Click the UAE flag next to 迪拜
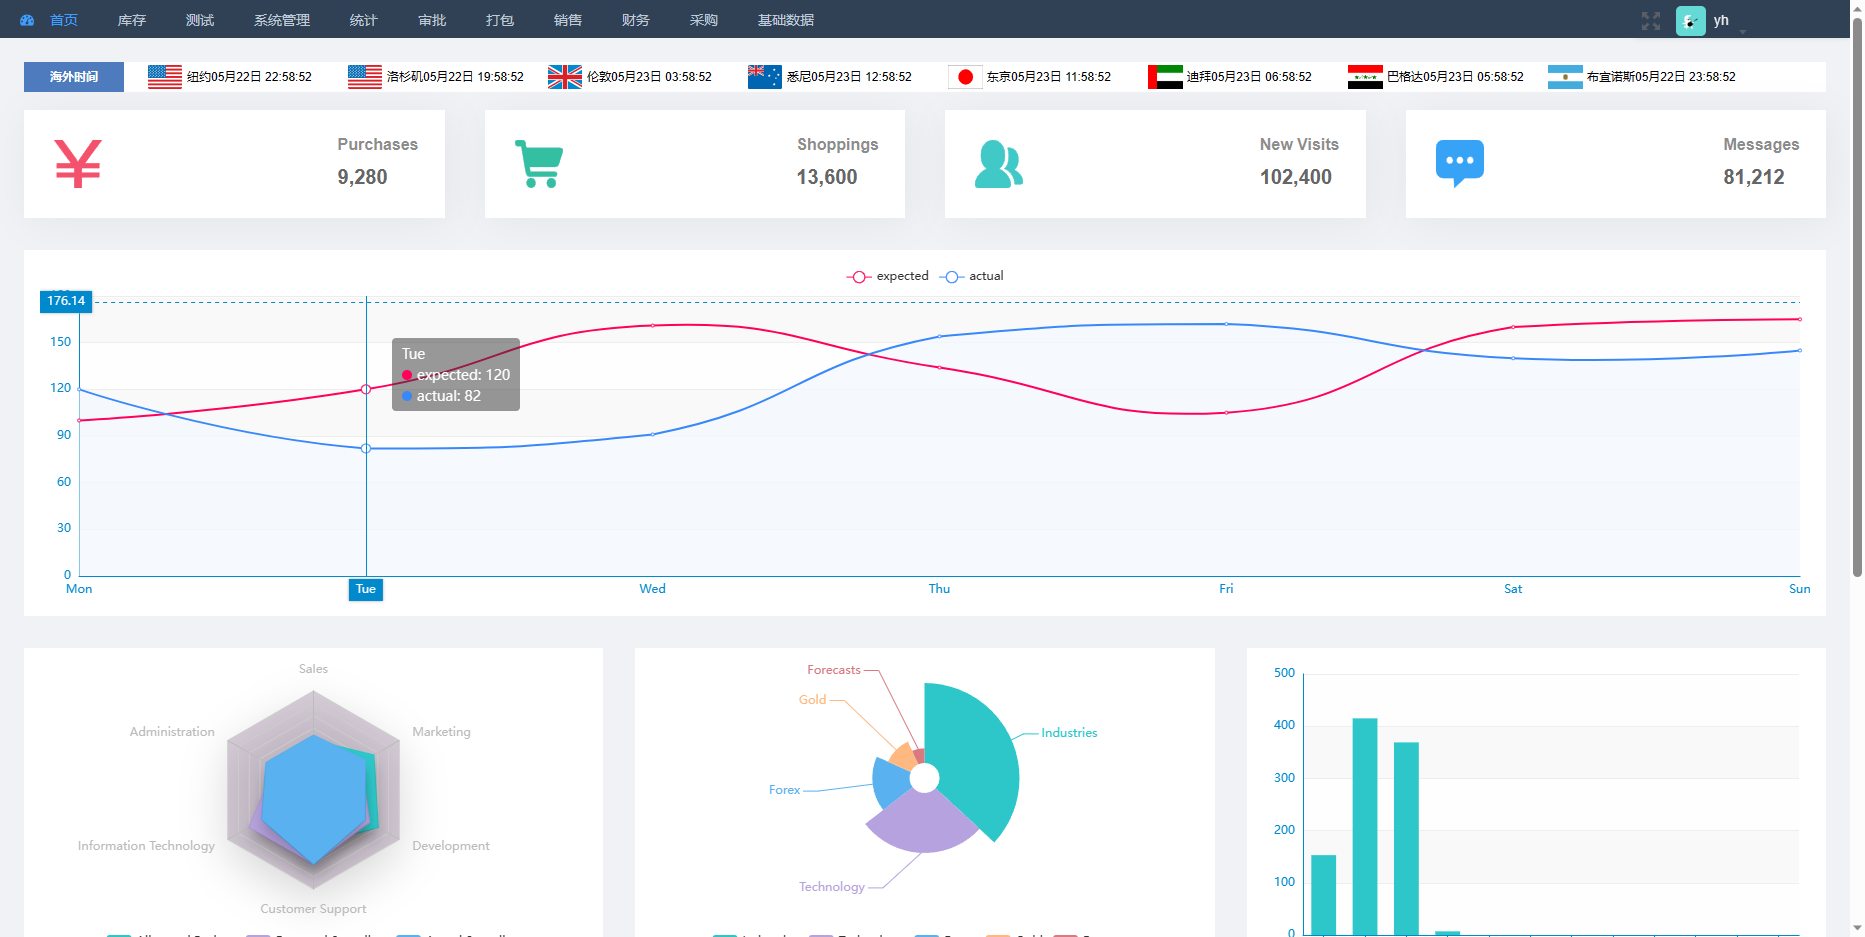 click(x=1165, y=77)
